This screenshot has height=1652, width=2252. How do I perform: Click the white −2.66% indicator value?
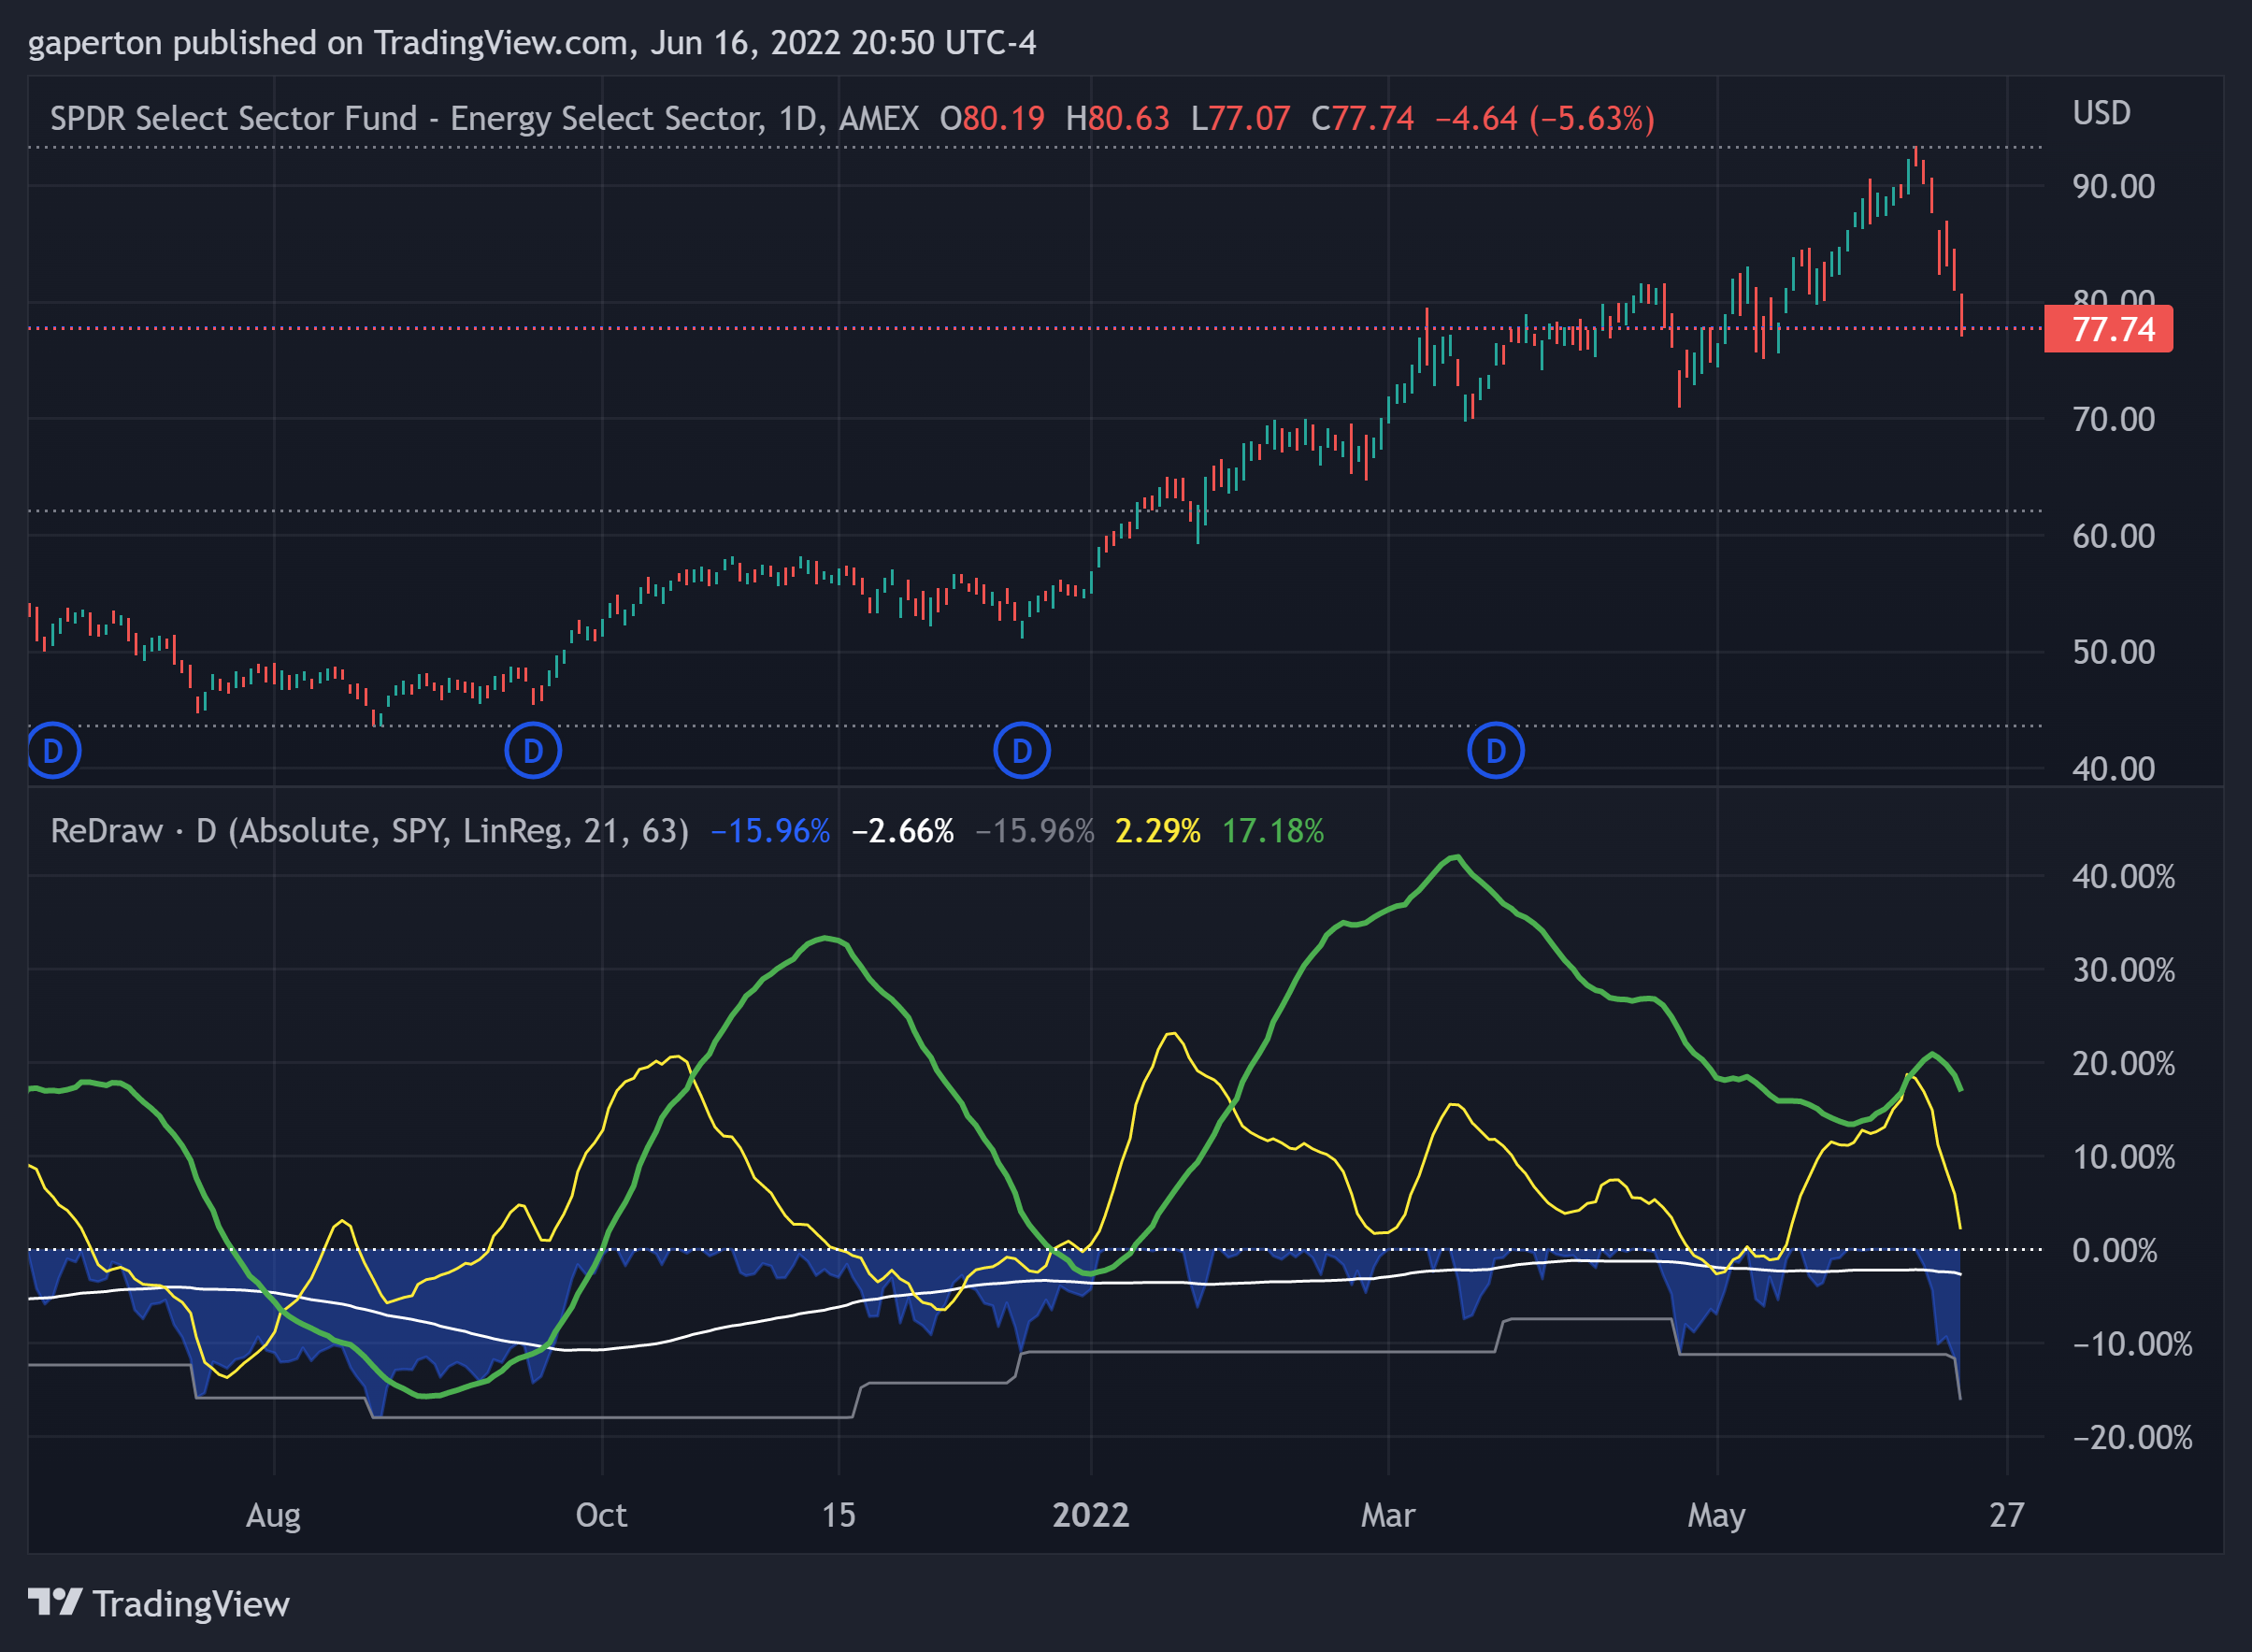pos(902,831)
